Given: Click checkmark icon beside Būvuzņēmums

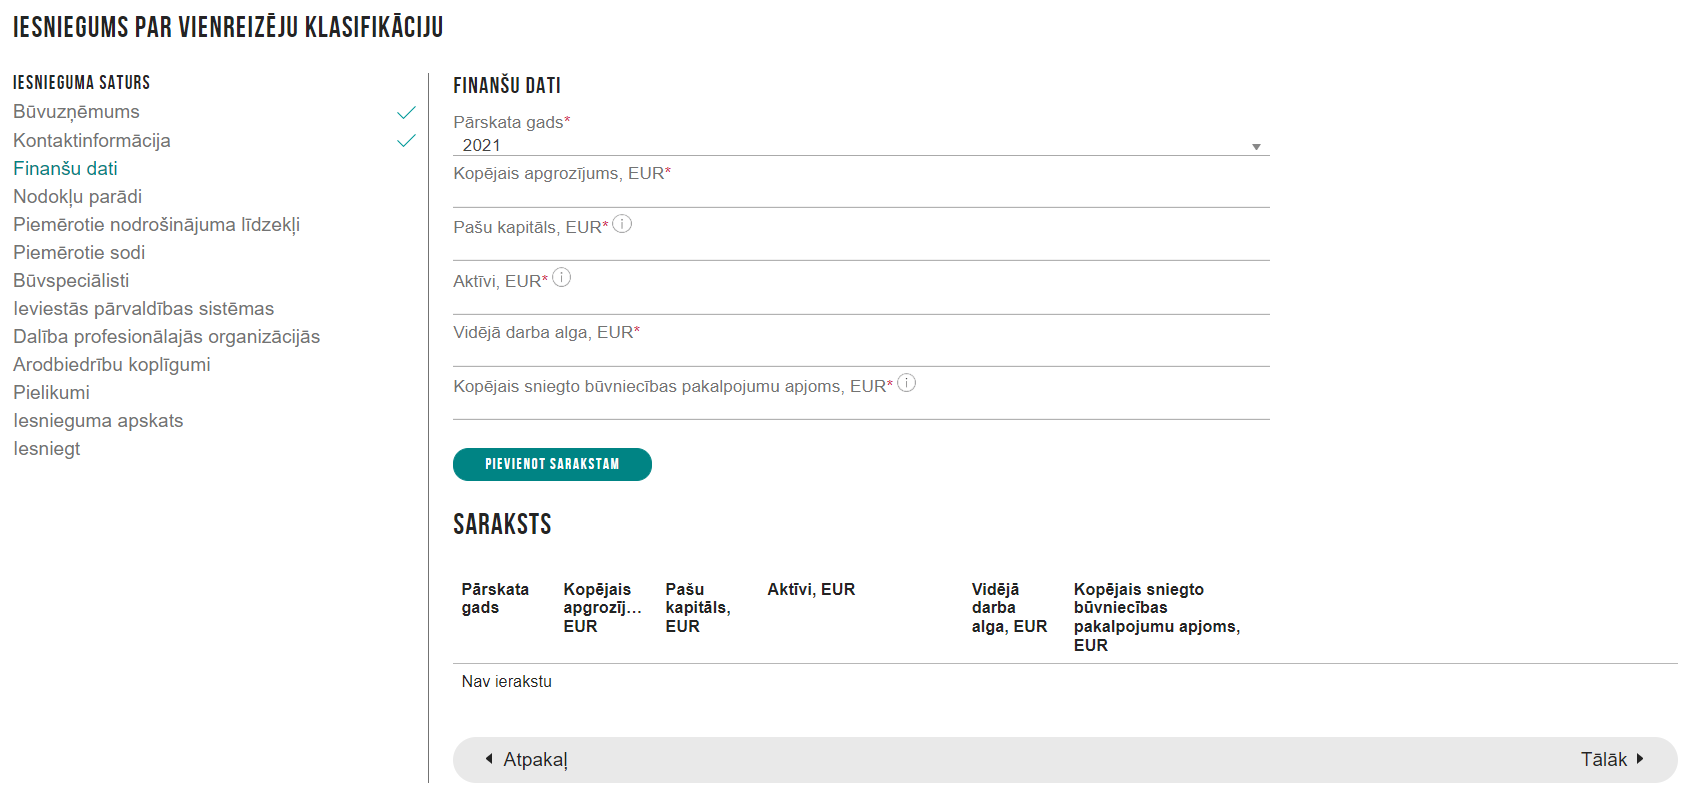Looking at the screenshot, I should pos(406,113).
